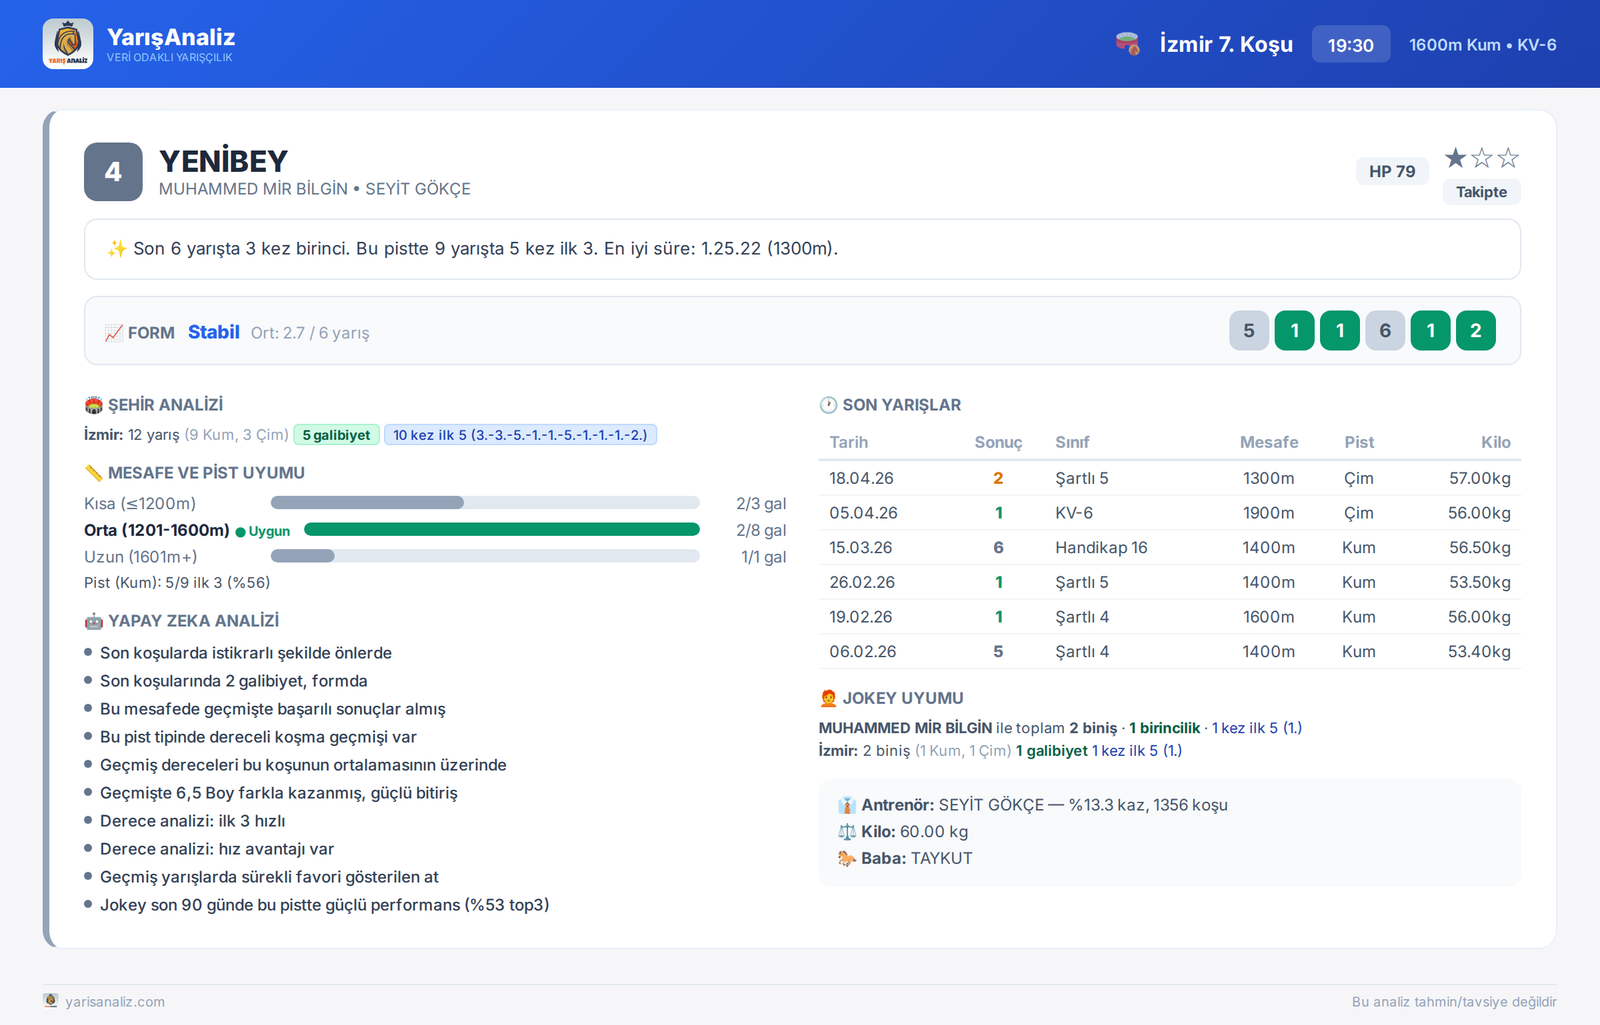Select the 05.04.26 race row date
This screenshot has height=1025, width=1600.
pos(863,513)
